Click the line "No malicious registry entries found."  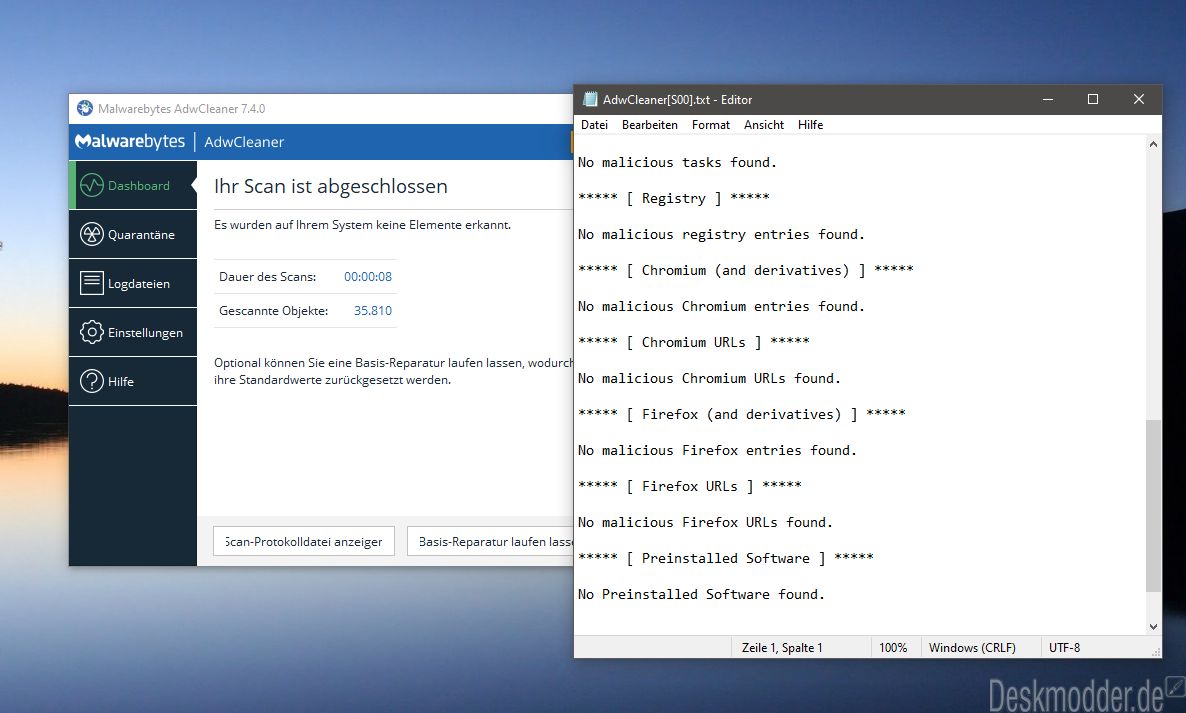click(x=721, y=234)
